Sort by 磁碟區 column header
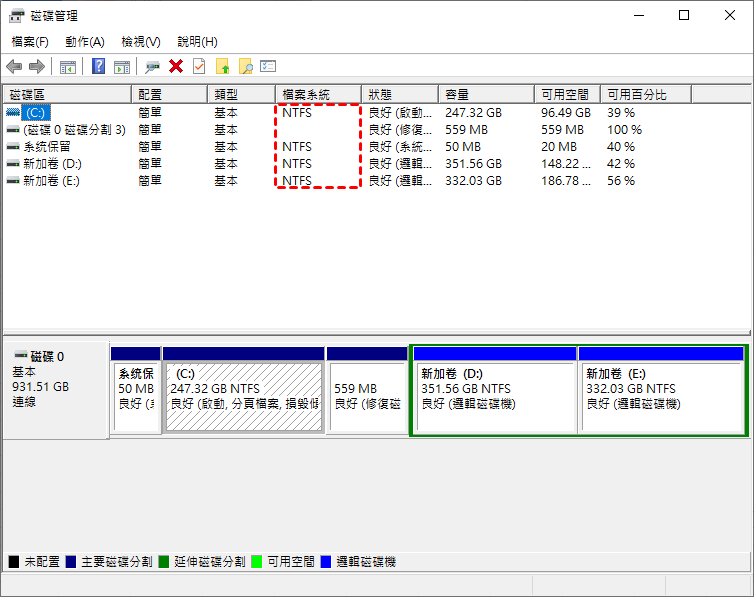The height and width of the screenshot is (597, 754). 67,94
